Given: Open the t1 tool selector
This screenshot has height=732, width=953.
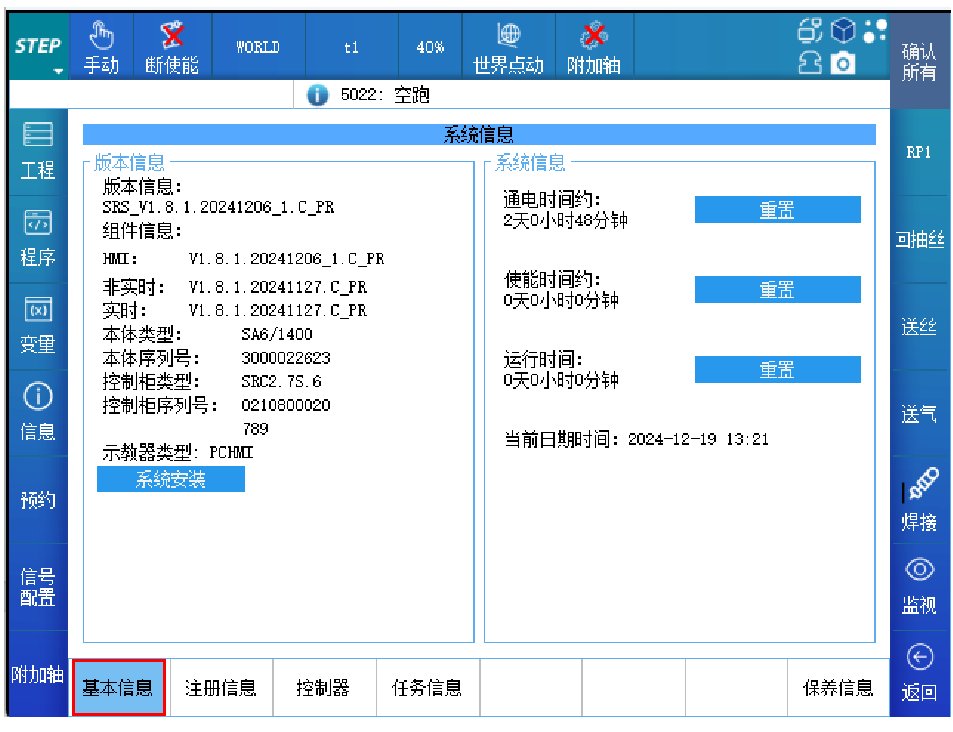Looking at the screenshot, I should click(351, 47).
